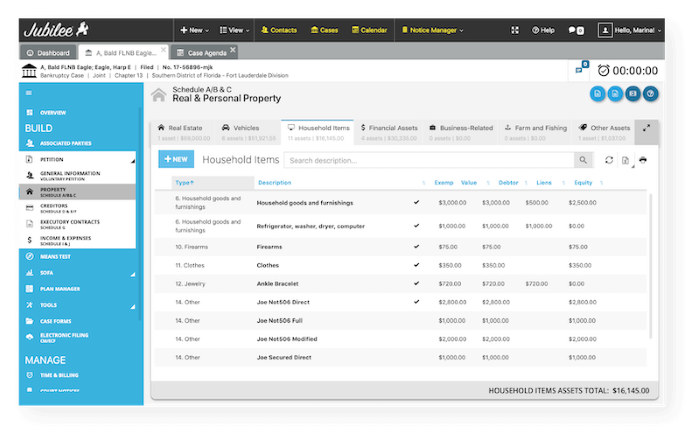Switch to Vehicles tab
The image size is (700, 441).
[248, 133]
